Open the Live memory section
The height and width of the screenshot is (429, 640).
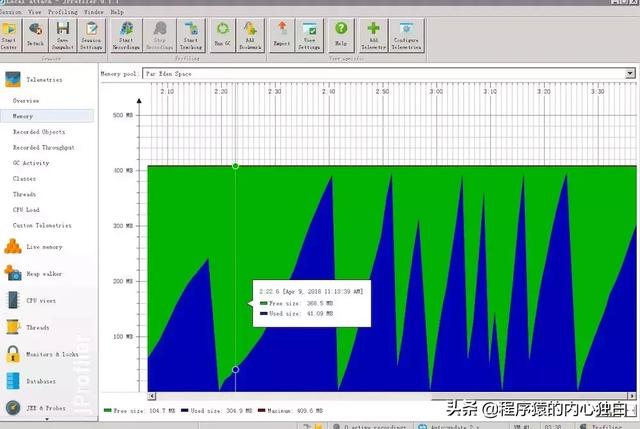pos(44,247)
